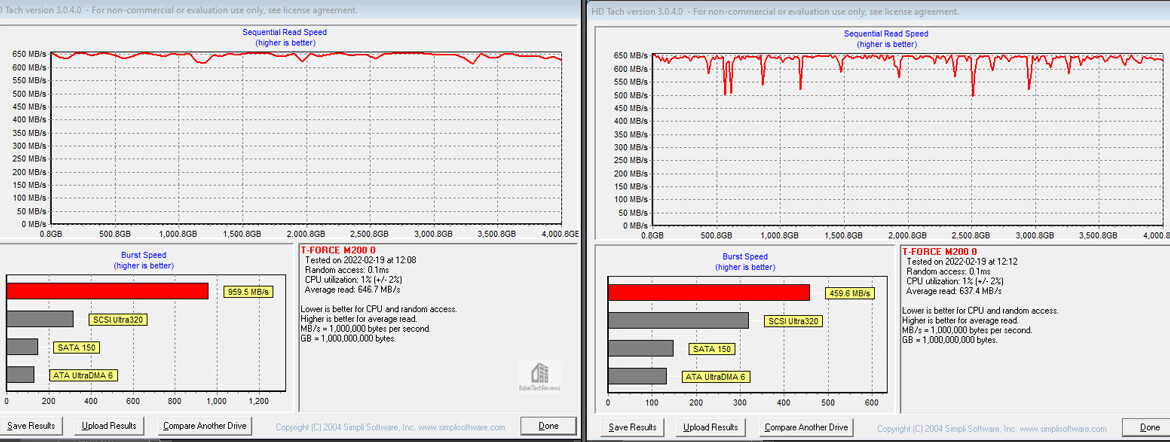Click SCSI Ultra320 label in right window
Viewport: 1170px width, 442px height.
[x=795, y=321]
